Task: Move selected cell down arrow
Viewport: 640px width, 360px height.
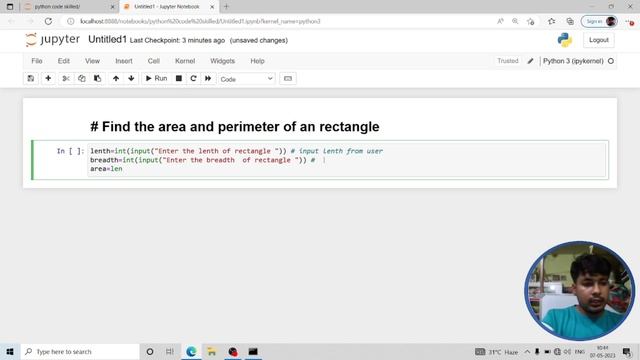Action: pos(131,78)
